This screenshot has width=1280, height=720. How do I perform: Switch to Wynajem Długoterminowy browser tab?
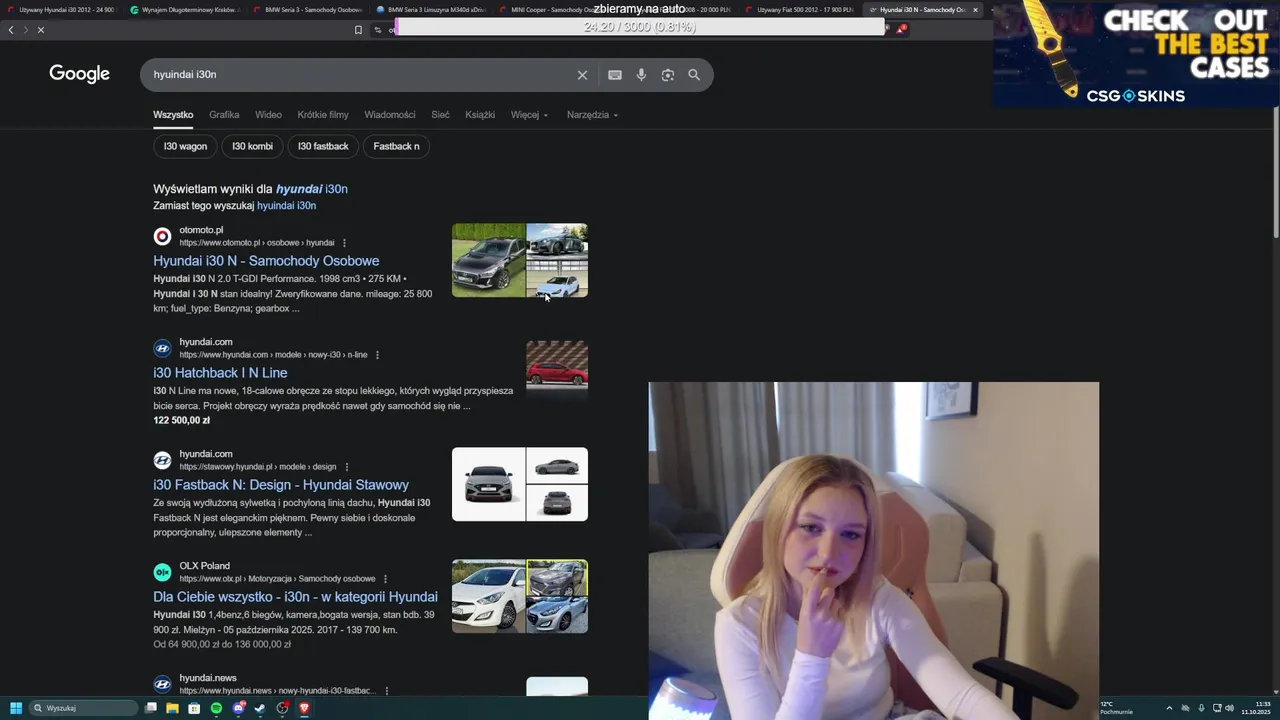tap(183, 10)
